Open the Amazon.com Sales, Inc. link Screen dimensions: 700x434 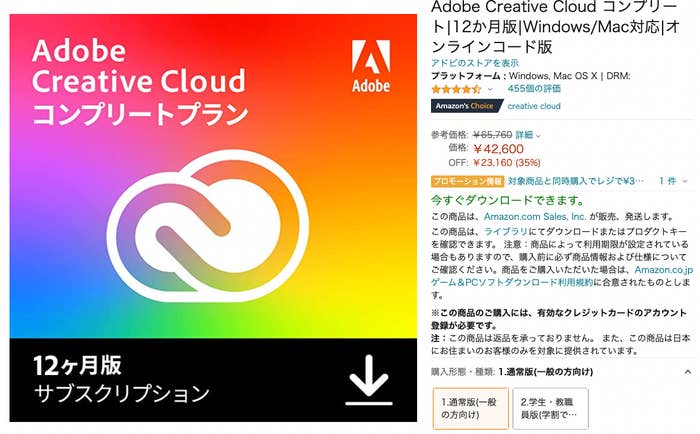point(535,217)
